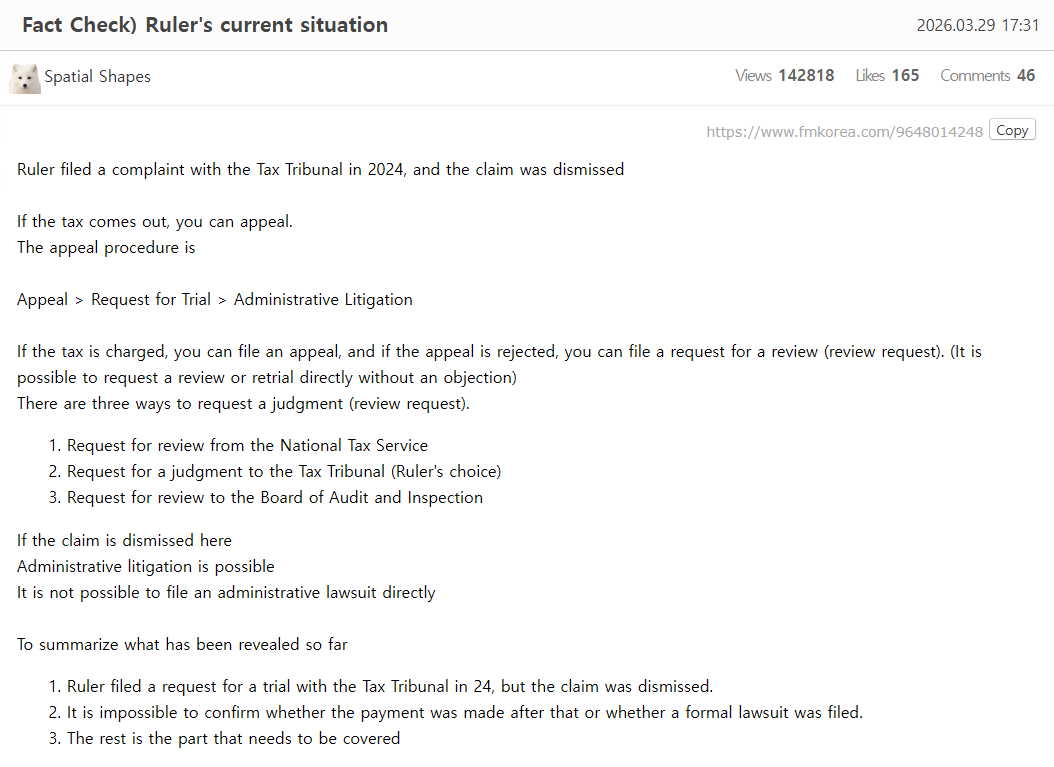
Task: Click the post title Fact Check heading
Action: [205, 25]
